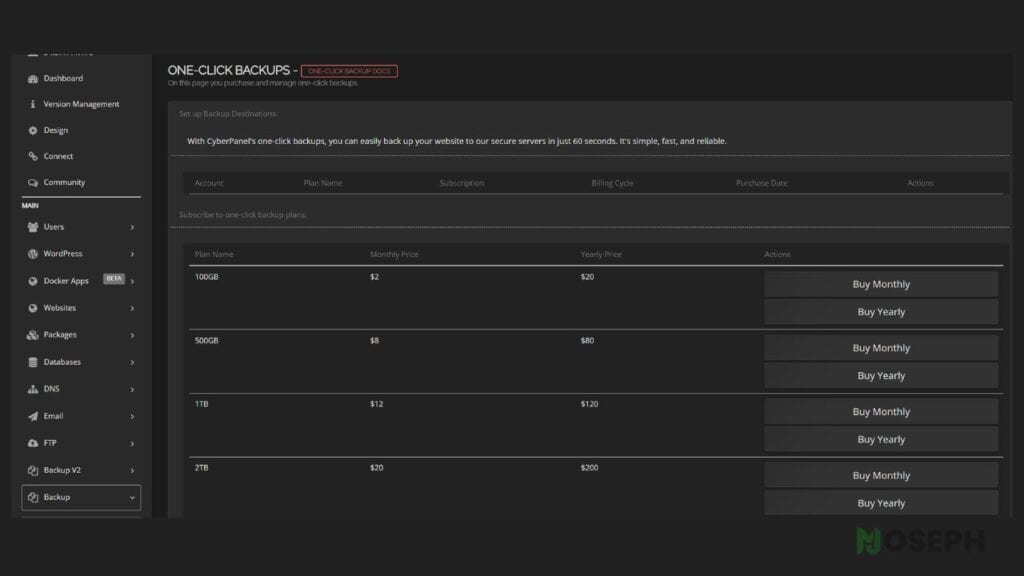Click the Version Management info icon

(x=33, y=104)
